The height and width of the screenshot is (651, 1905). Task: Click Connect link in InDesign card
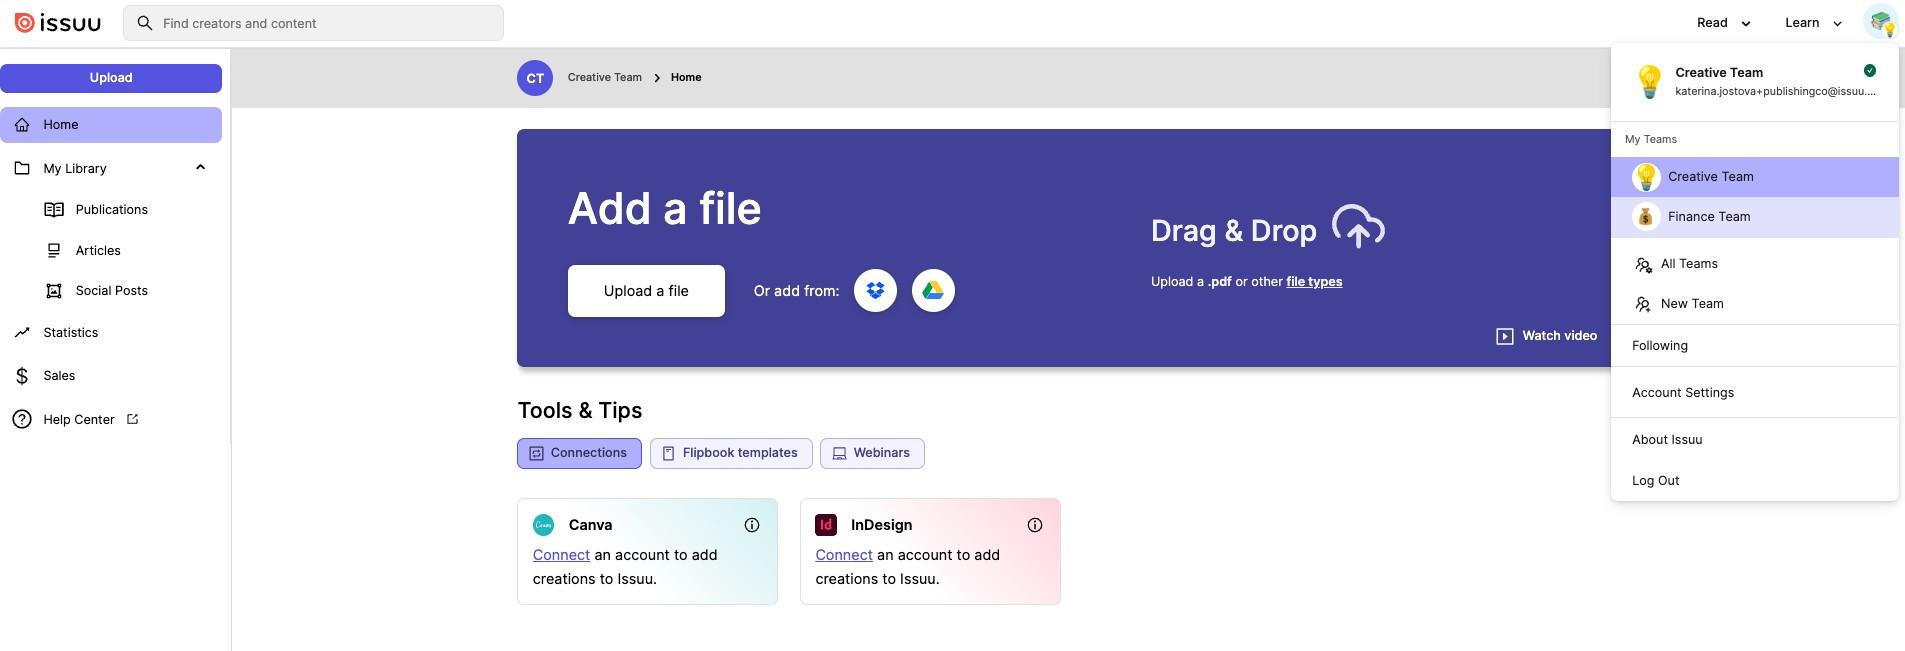(844, 555)
